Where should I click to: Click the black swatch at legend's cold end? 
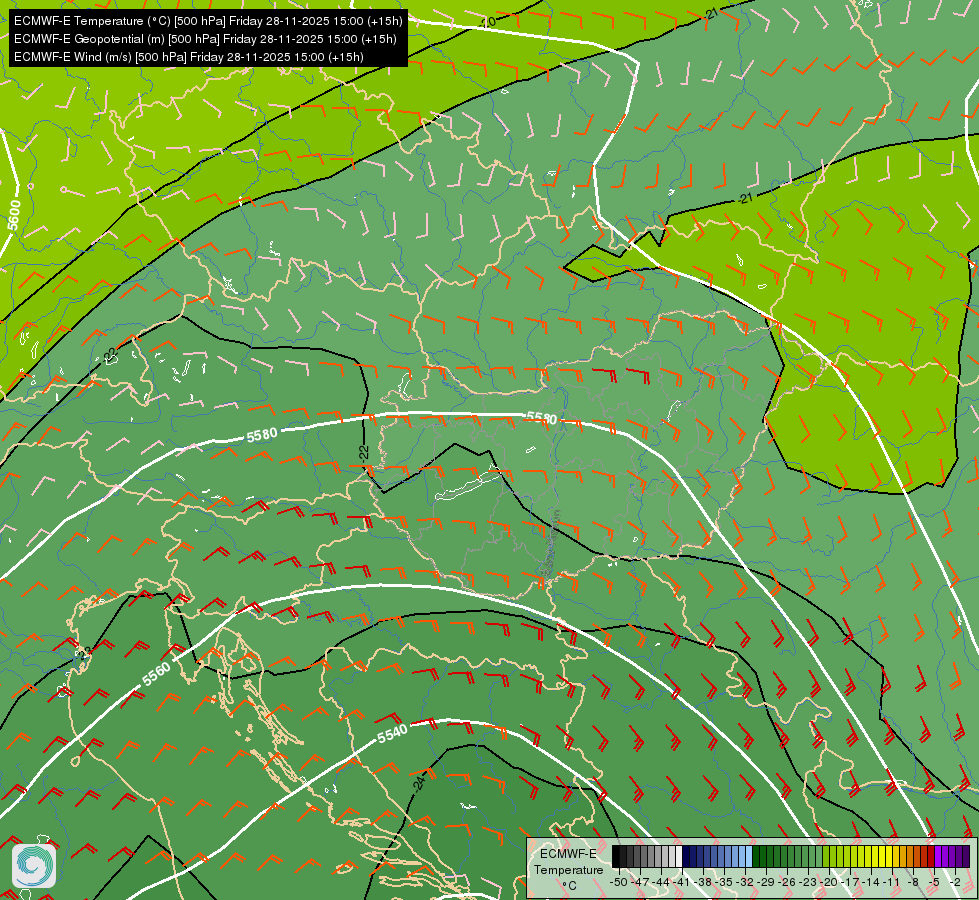point(616,856)
